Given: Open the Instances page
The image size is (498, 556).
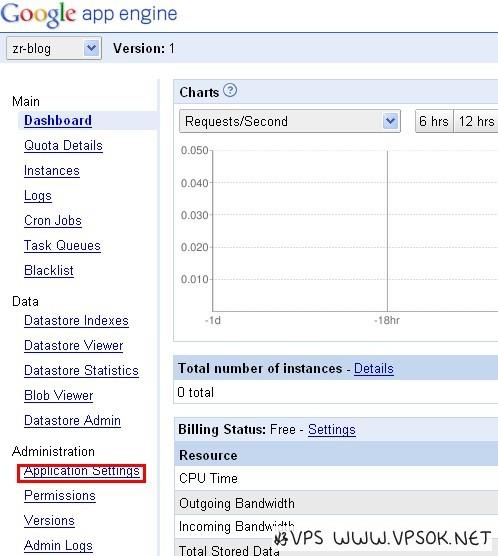Looking at the screenshot, I should coord(52,171).
